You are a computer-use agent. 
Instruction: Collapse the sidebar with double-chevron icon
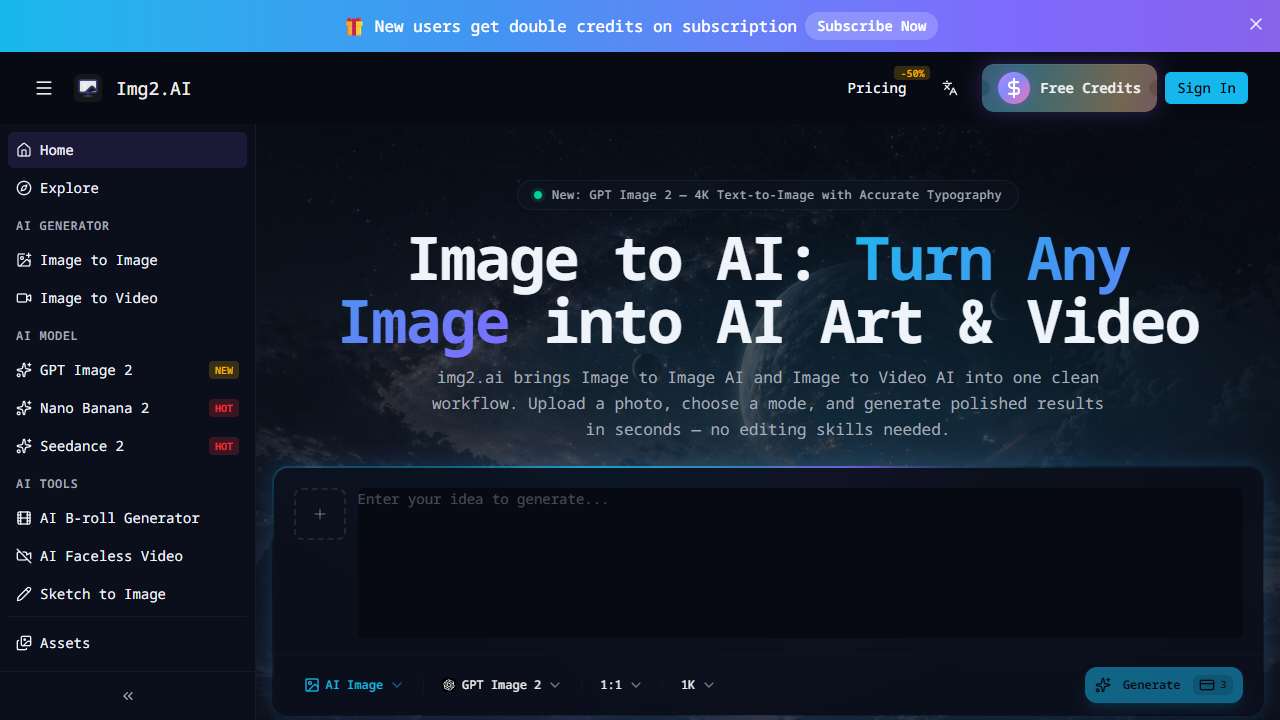click(x=128, y=696)
